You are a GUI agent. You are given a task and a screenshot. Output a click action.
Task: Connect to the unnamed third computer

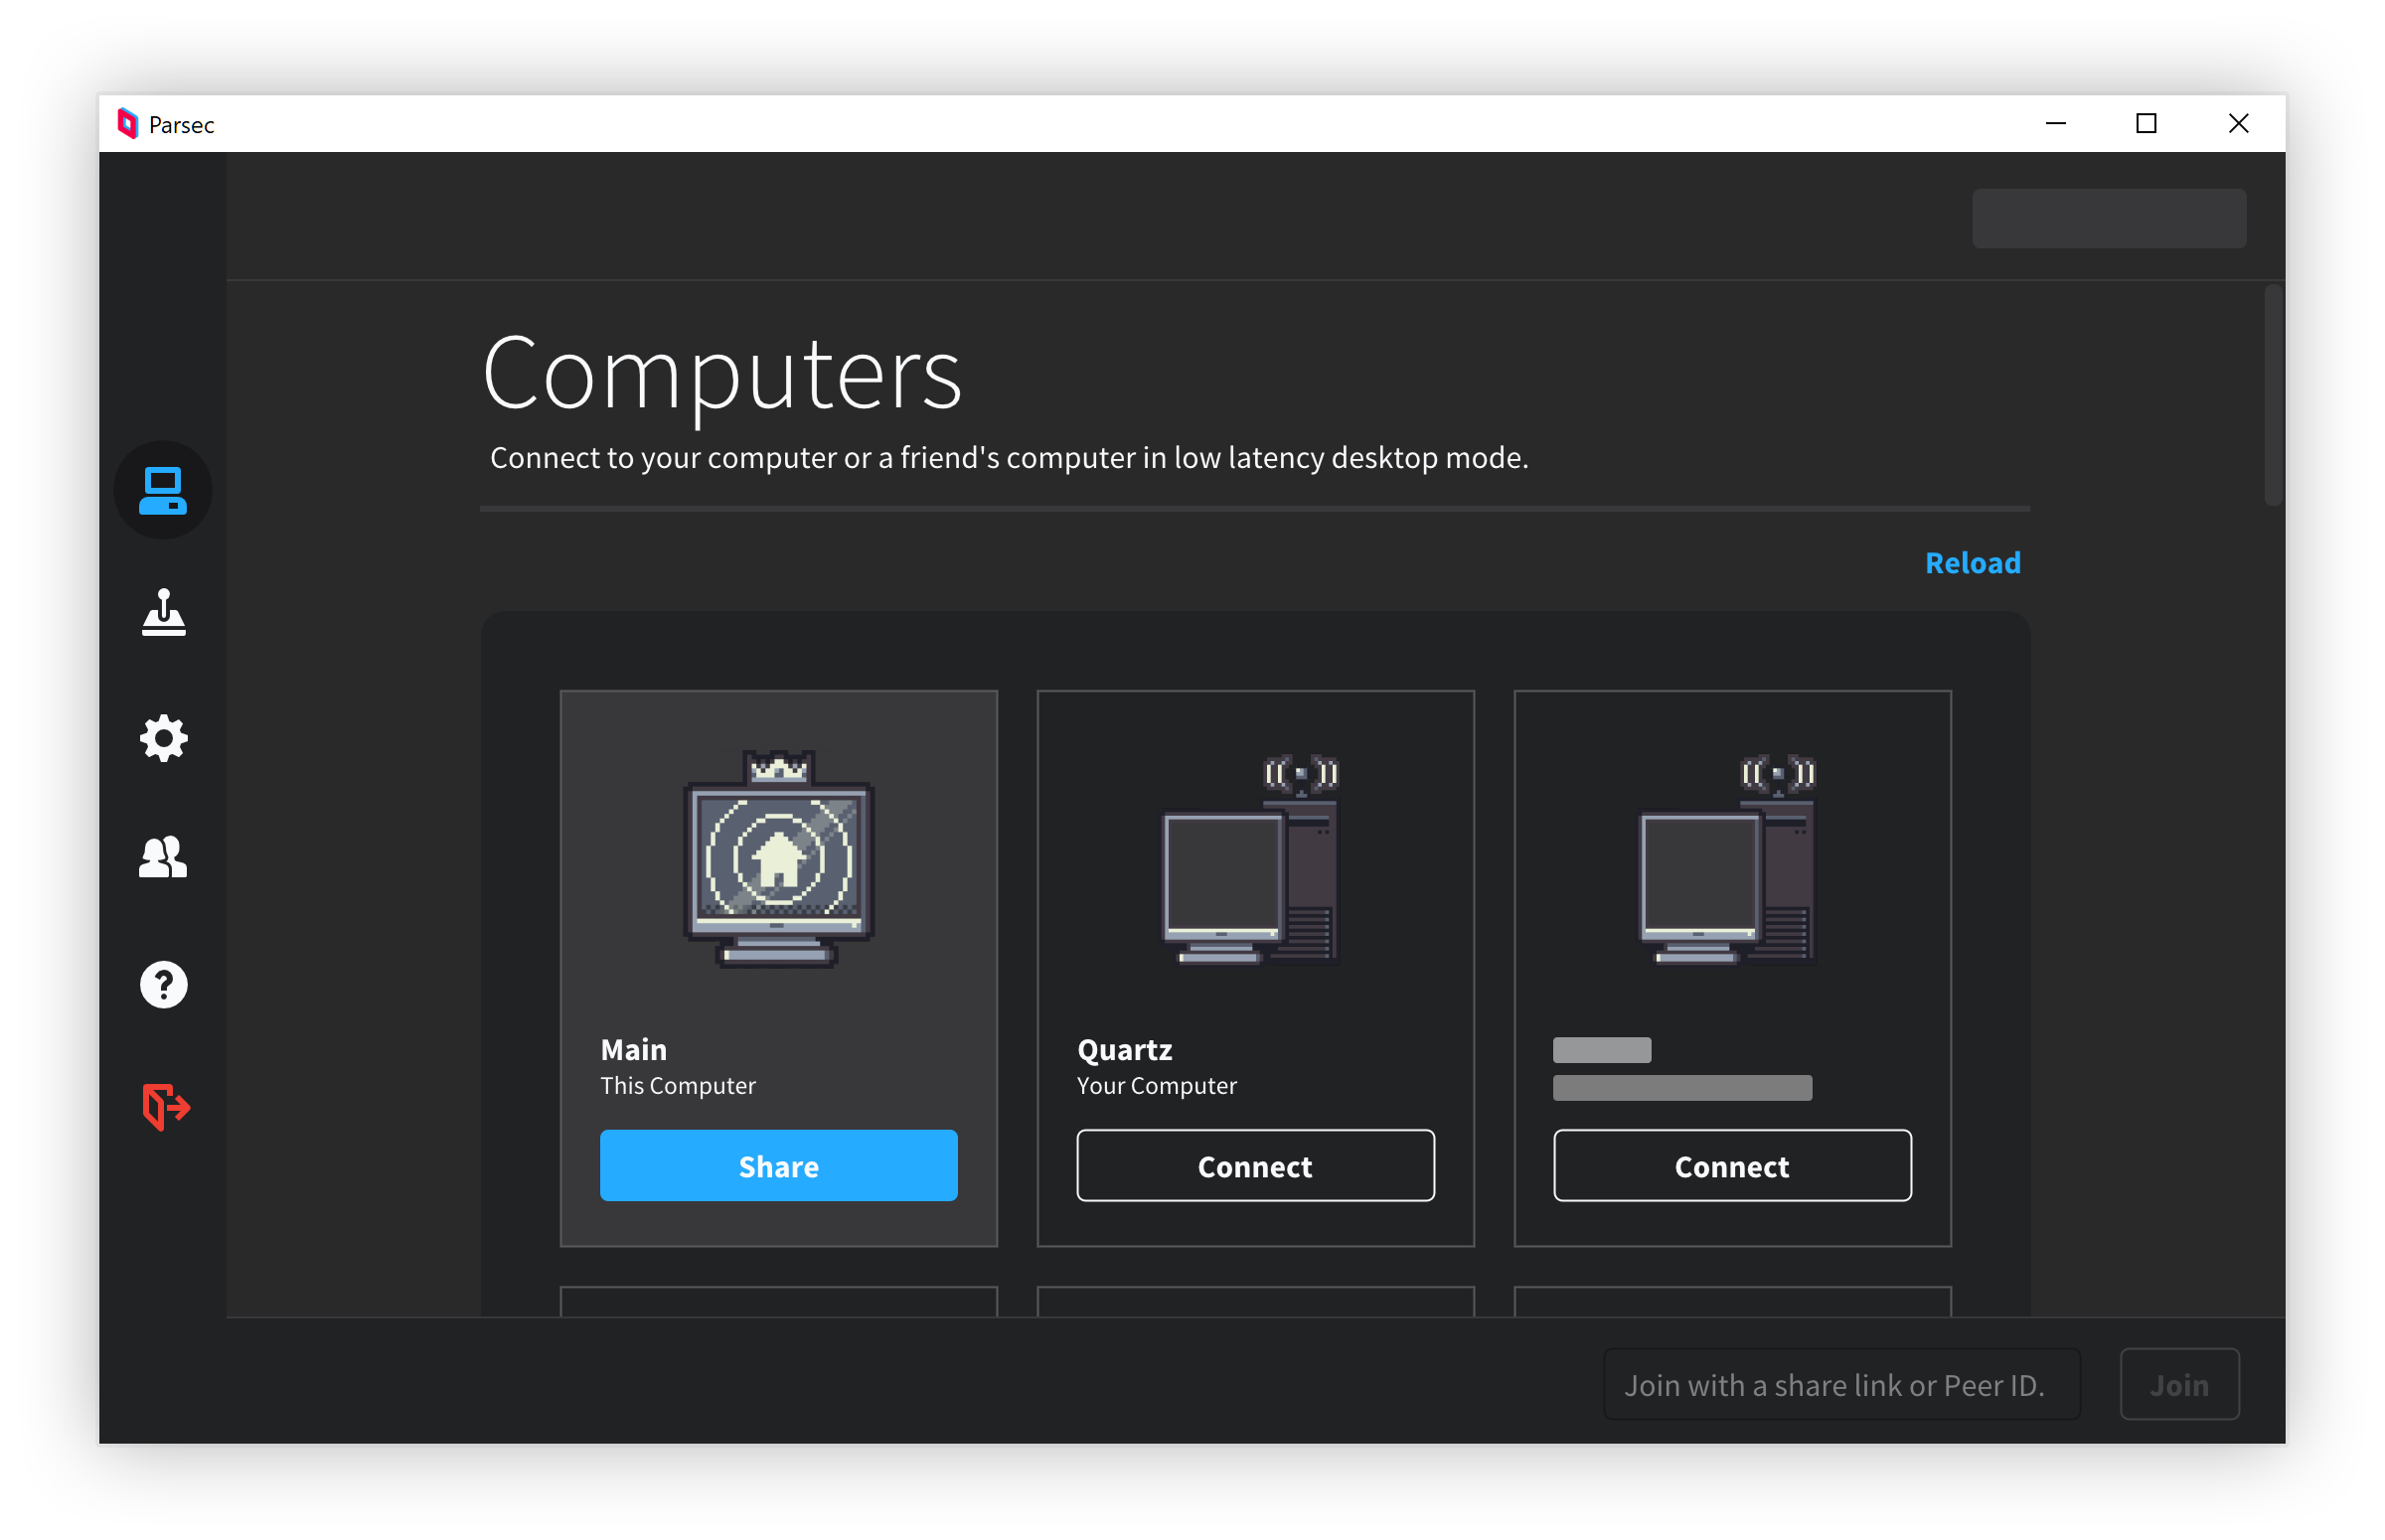point(1732,1166)
